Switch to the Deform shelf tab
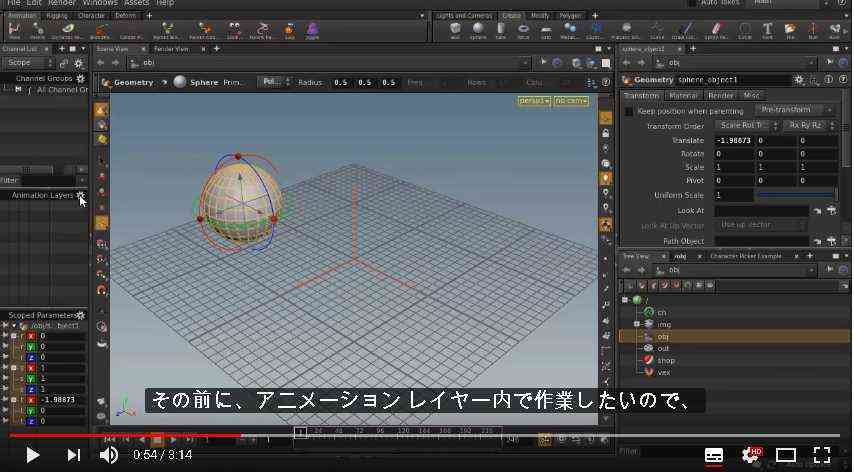The height and width of the screenshot is (472, 854). tap(125, 16)
